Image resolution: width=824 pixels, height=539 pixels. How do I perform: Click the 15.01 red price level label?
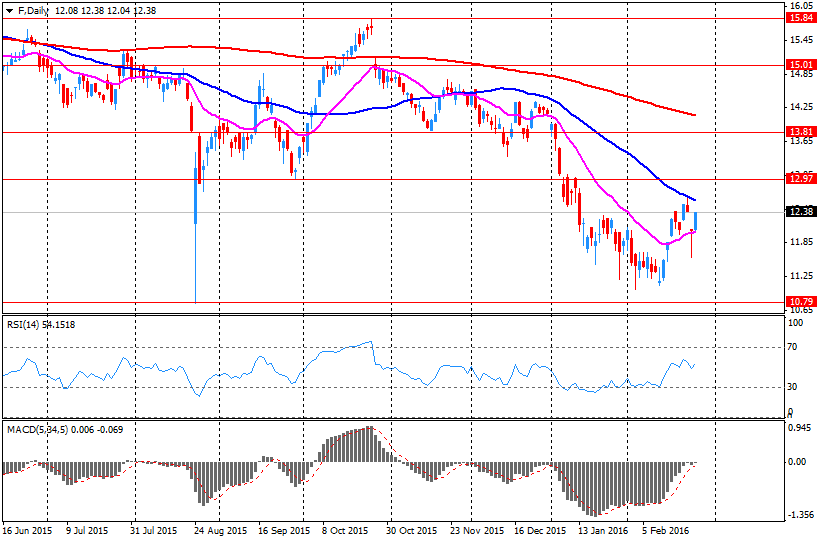[x=801, y=65]
